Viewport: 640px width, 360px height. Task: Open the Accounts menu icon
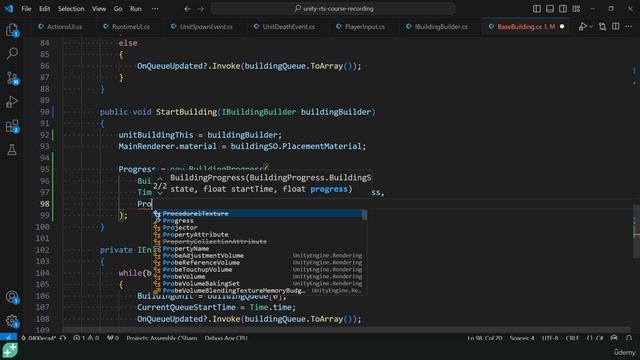pos(12,297)
